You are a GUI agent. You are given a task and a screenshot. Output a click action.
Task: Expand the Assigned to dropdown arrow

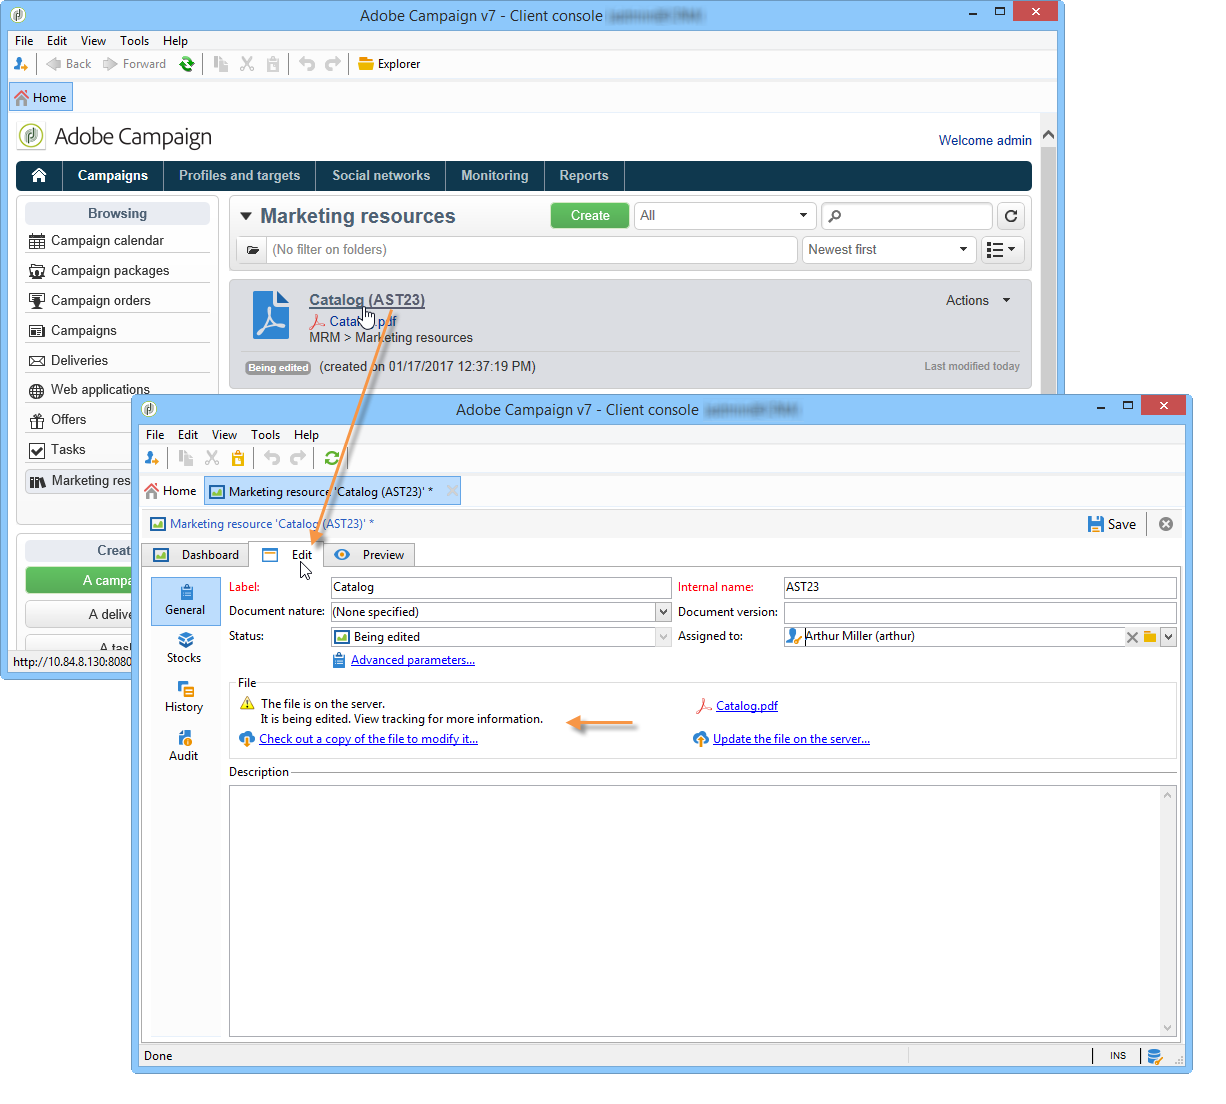1168,637
